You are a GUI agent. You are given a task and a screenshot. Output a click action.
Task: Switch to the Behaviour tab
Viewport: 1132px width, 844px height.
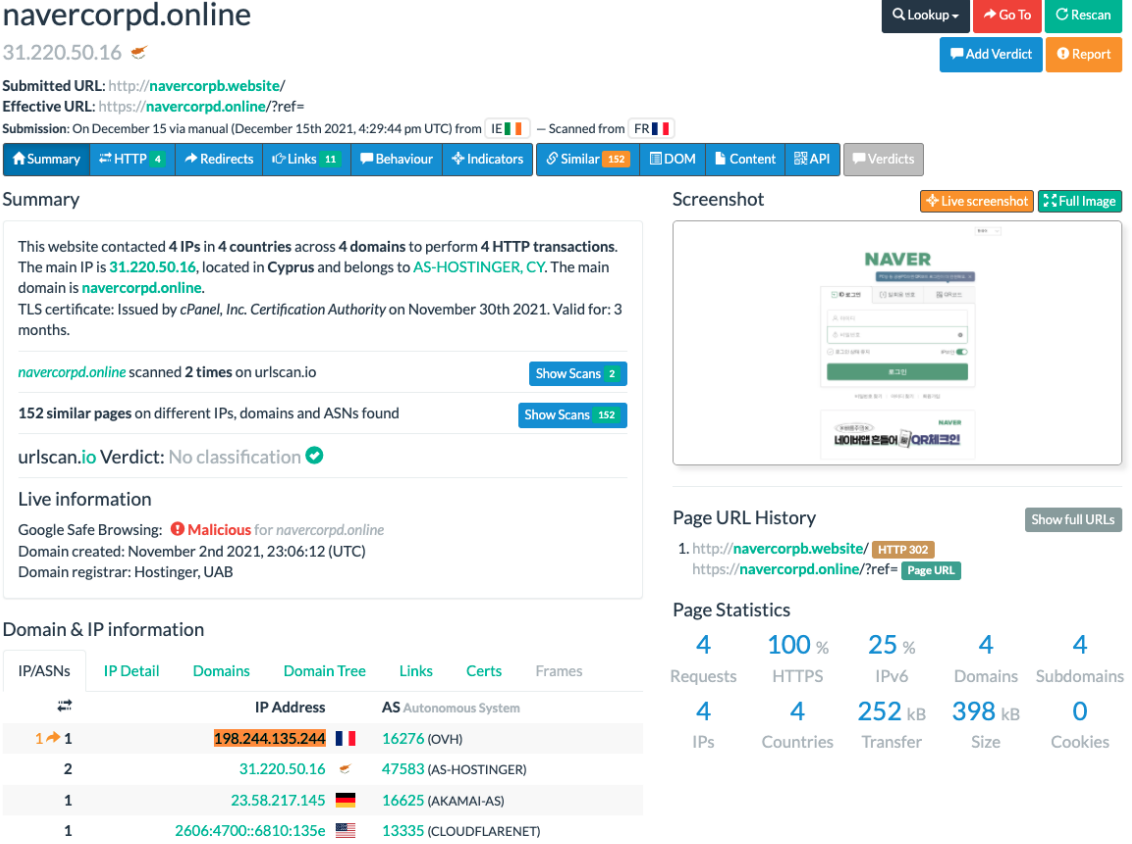(x=396, y=159)
